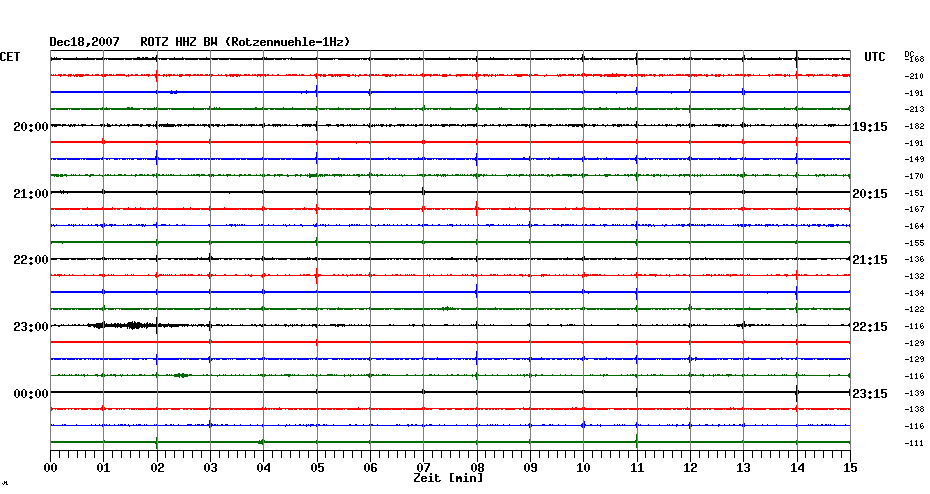Click minute tick label 10

tap(583, 468)
